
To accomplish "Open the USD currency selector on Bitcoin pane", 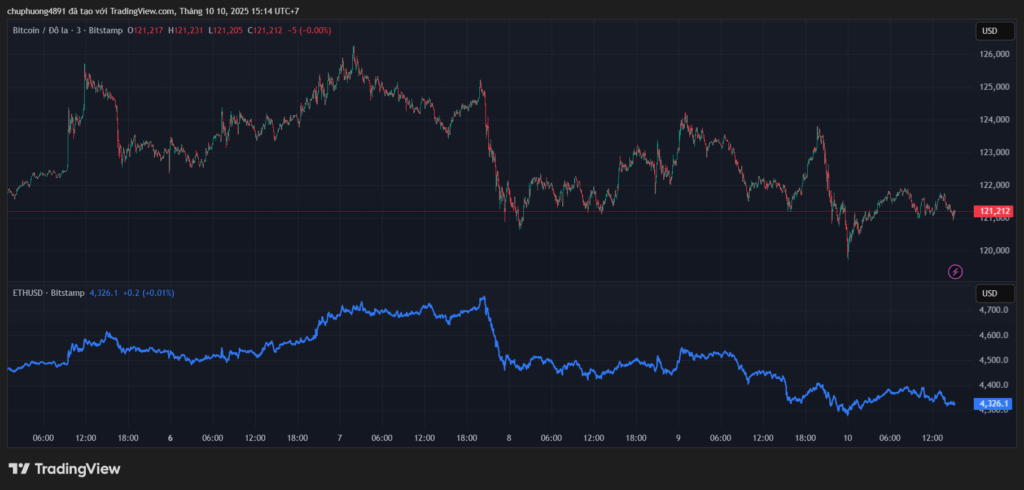I will click(989, 31).
